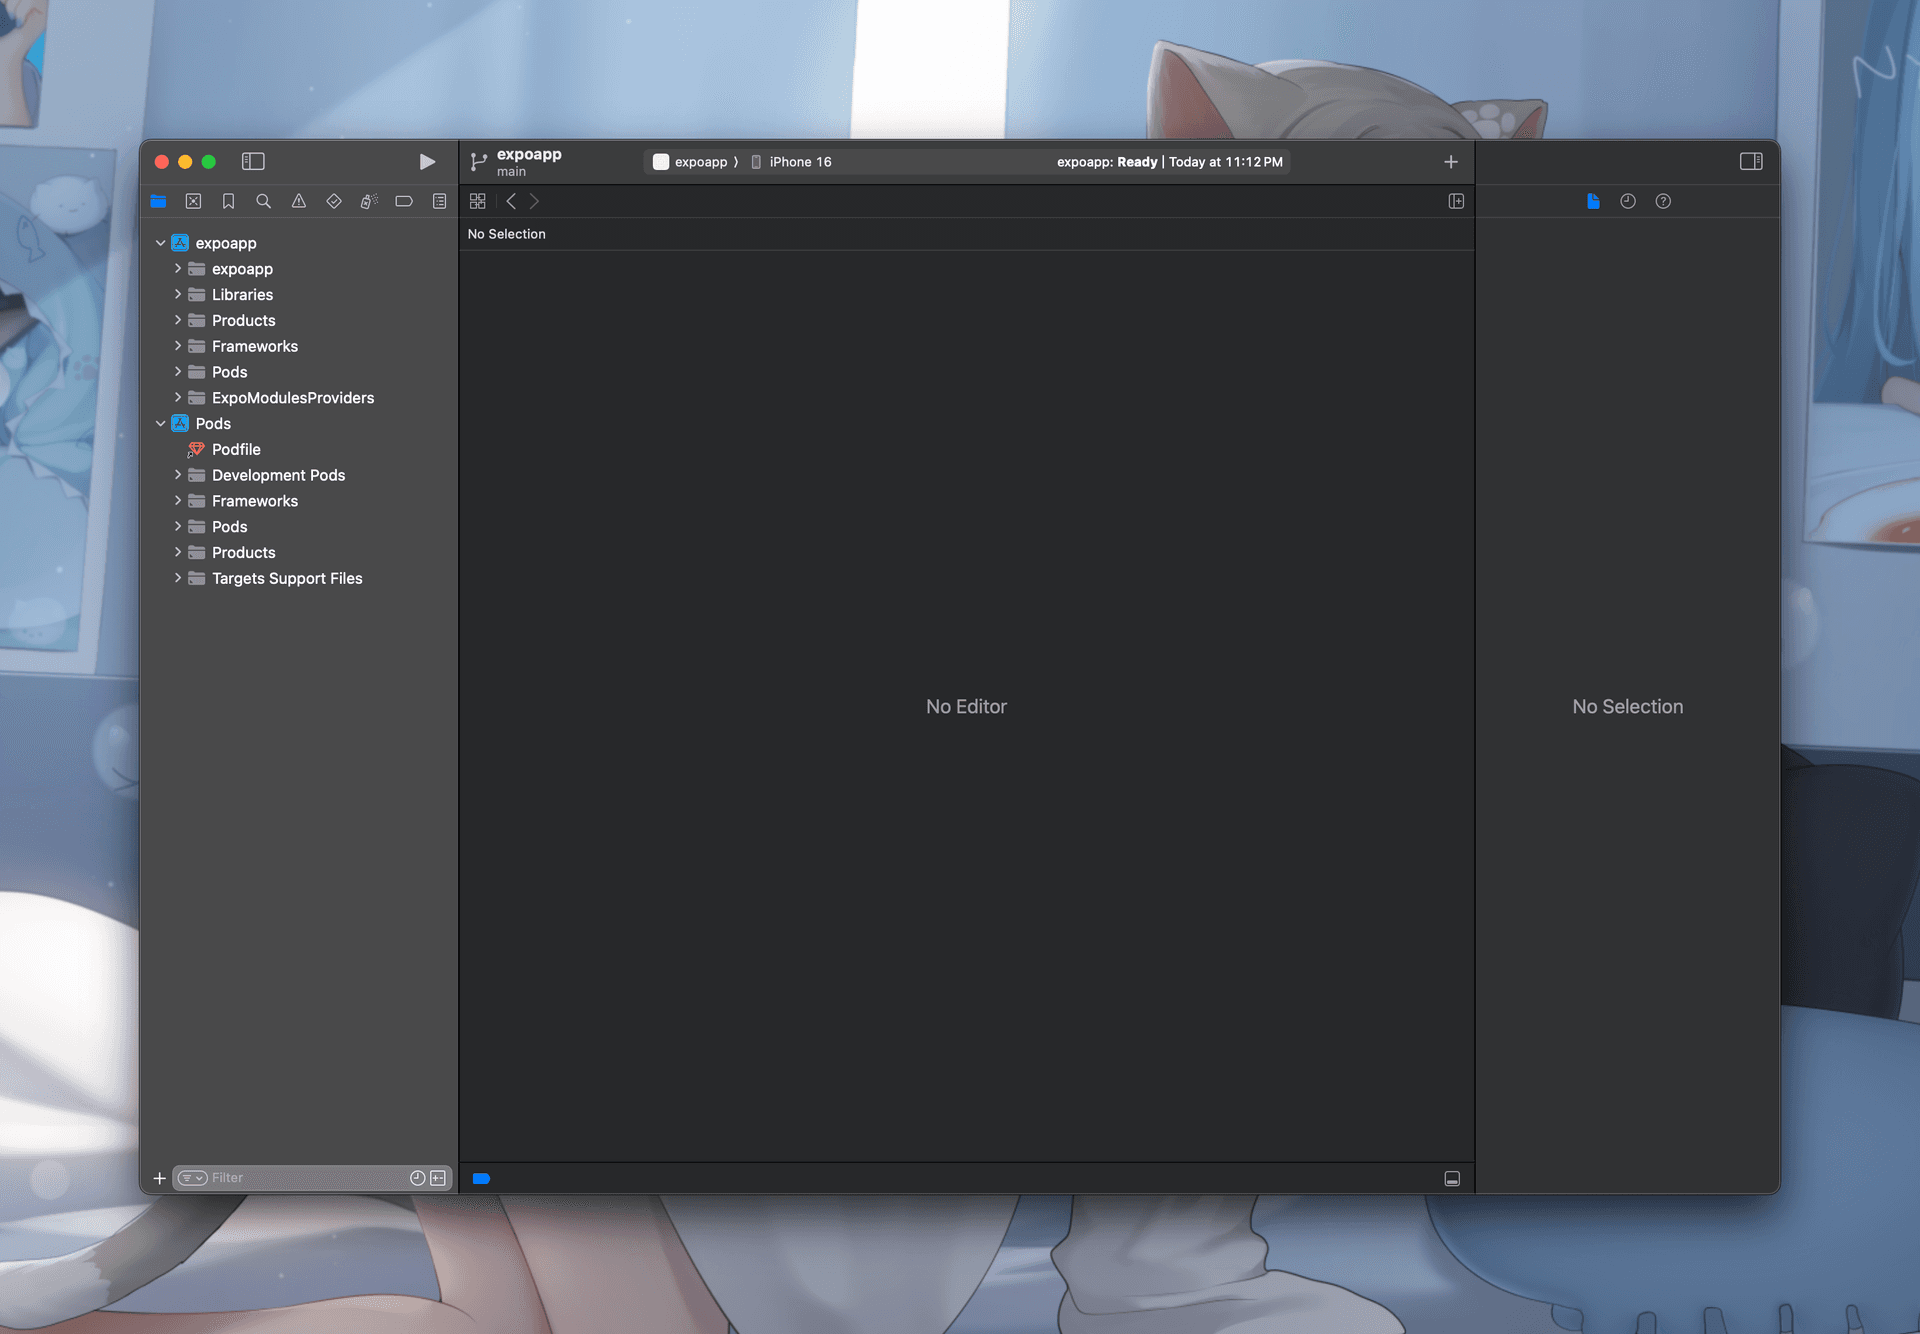Viewport: 1920px width, 1334px height.
Task: Select the Quick Help inspector icon
Action: click(x=1663, y=201)
